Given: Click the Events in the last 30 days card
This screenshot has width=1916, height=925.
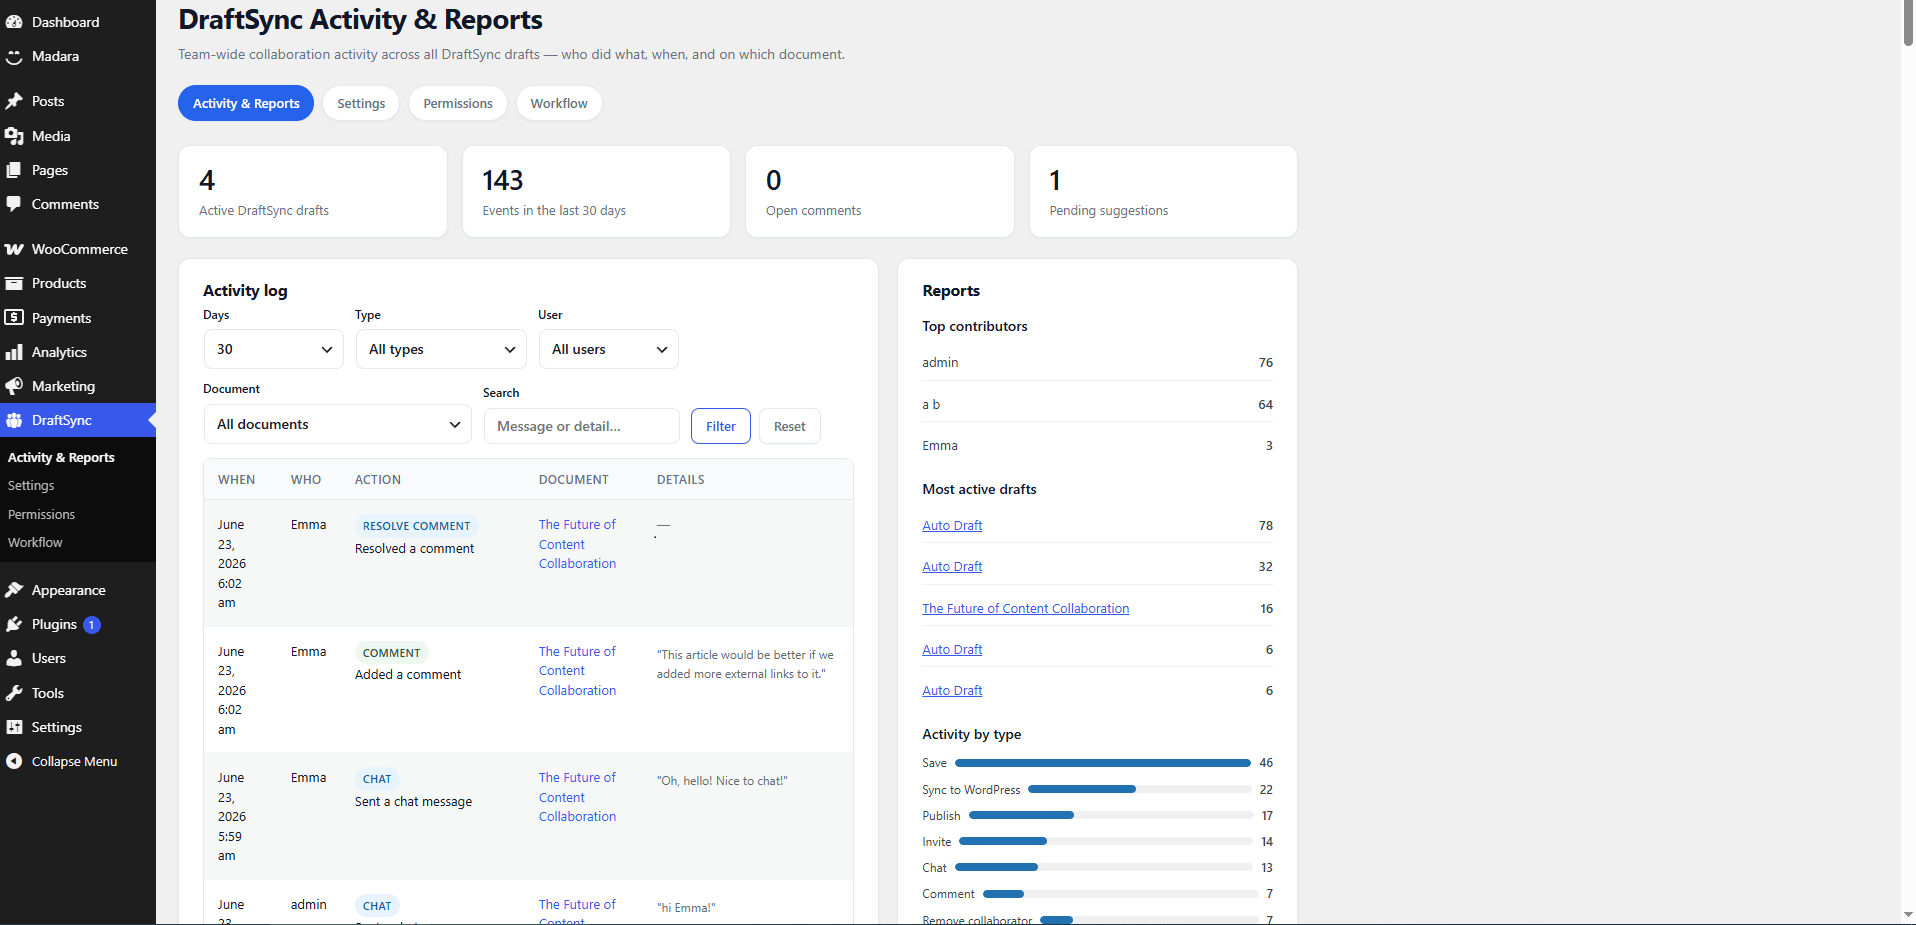Looking at the screenshot, I should coord(596,192).
